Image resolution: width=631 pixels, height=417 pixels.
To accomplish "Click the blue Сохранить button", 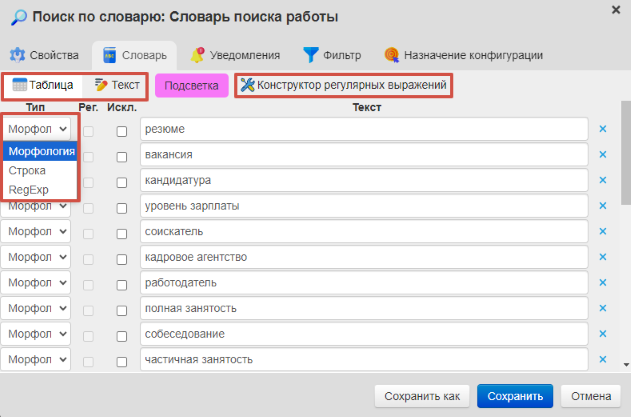I will tap(515, 396).
